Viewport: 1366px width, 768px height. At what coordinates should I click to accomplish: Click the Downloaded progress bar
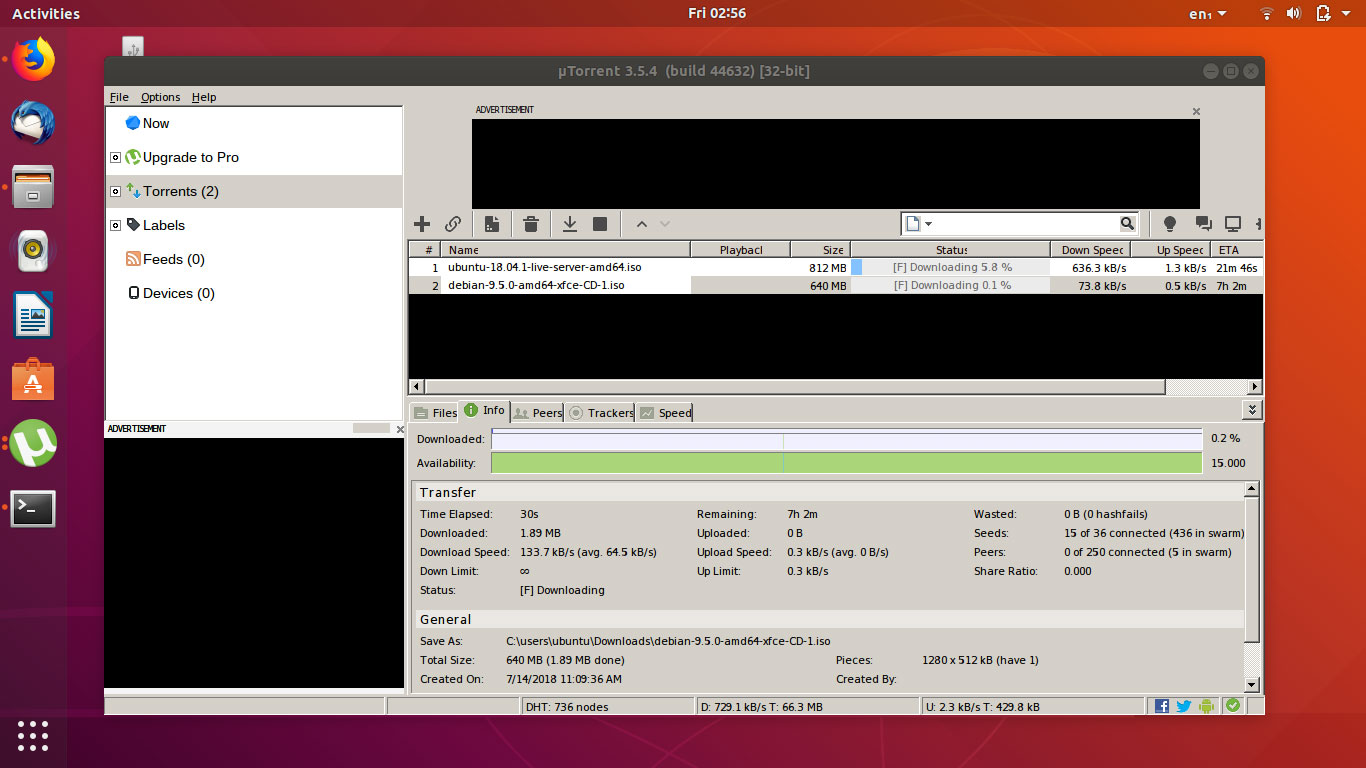click(846, 440)
